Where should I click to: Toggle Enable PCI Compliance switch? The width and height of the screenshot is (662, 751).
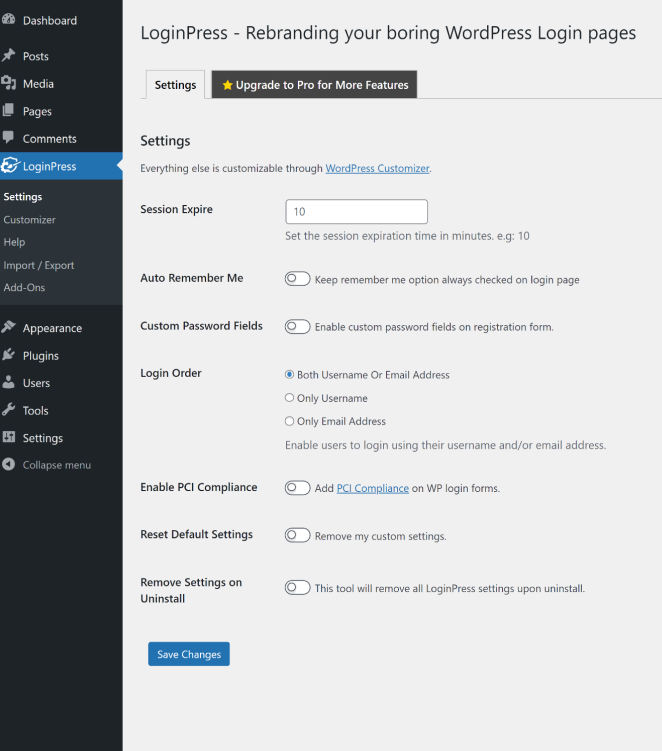297,488
